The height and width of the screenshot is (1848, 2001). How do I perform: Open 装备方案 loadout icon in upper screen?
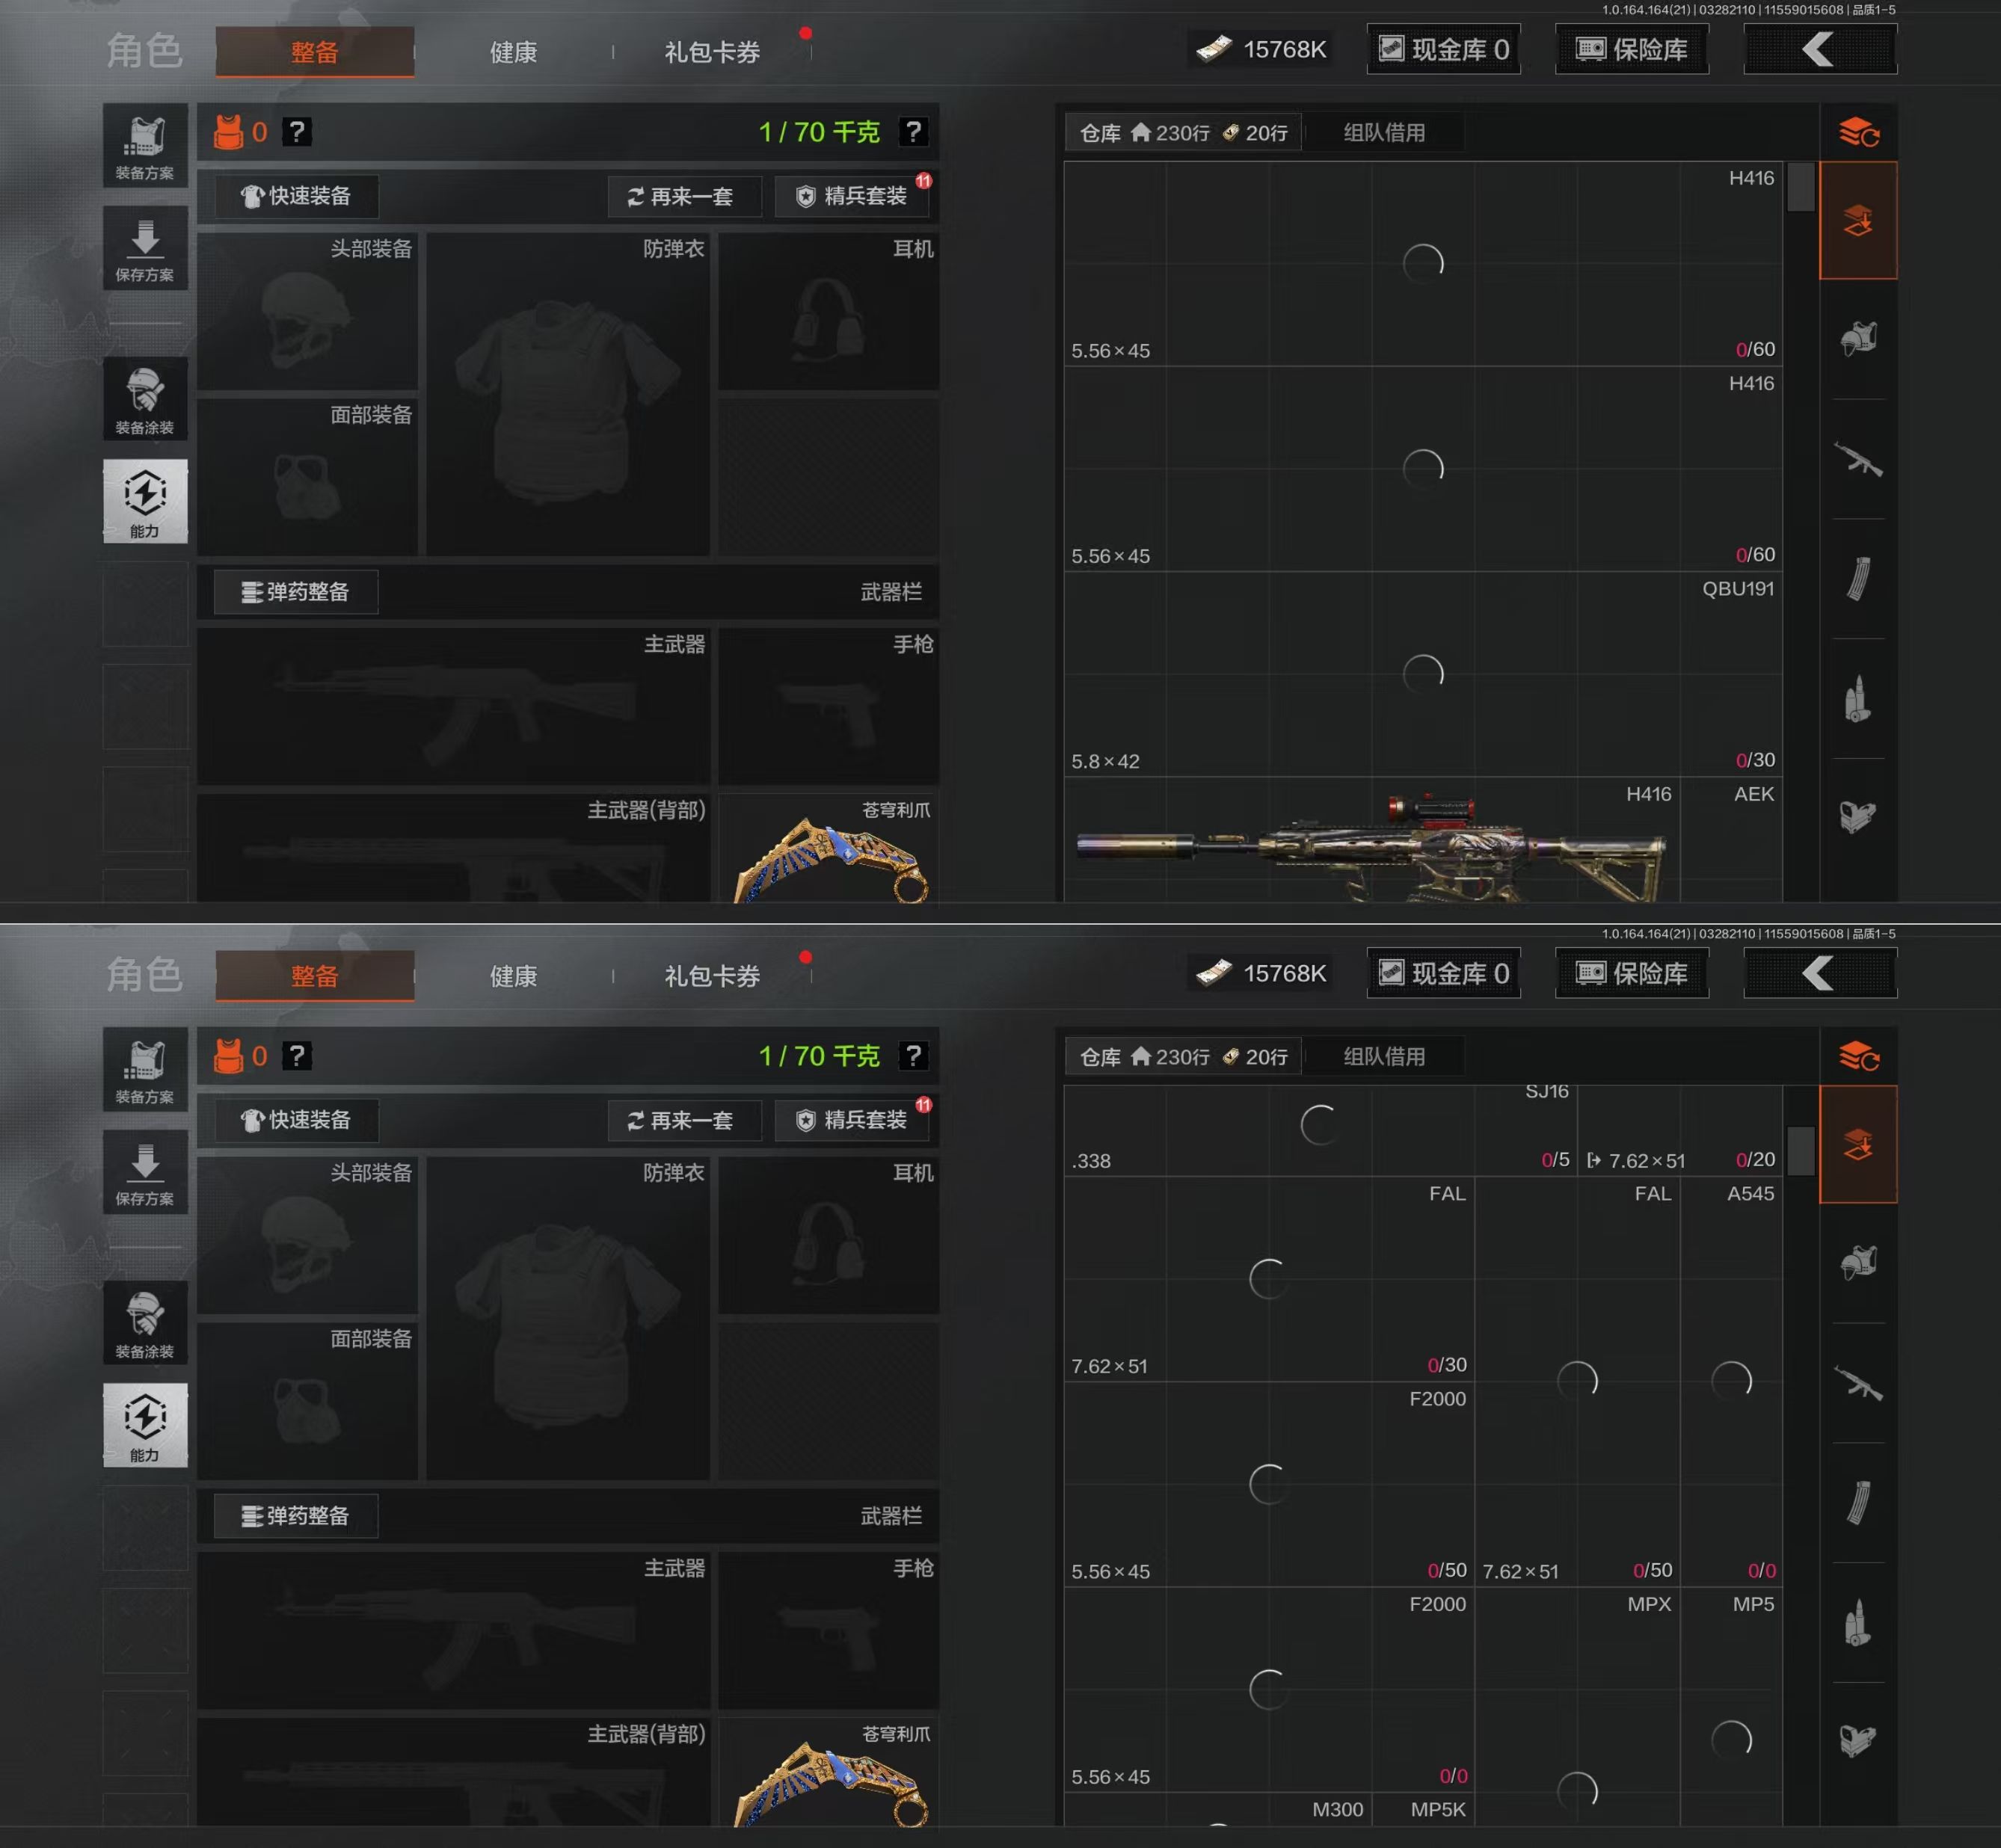(x=145, y=146)
